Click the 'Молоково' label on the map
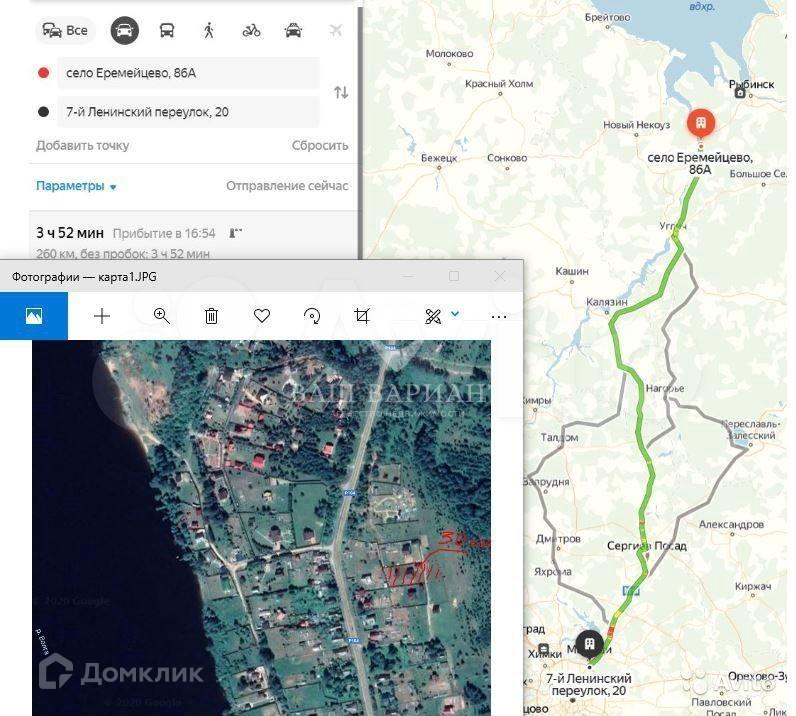 [449, 53]
